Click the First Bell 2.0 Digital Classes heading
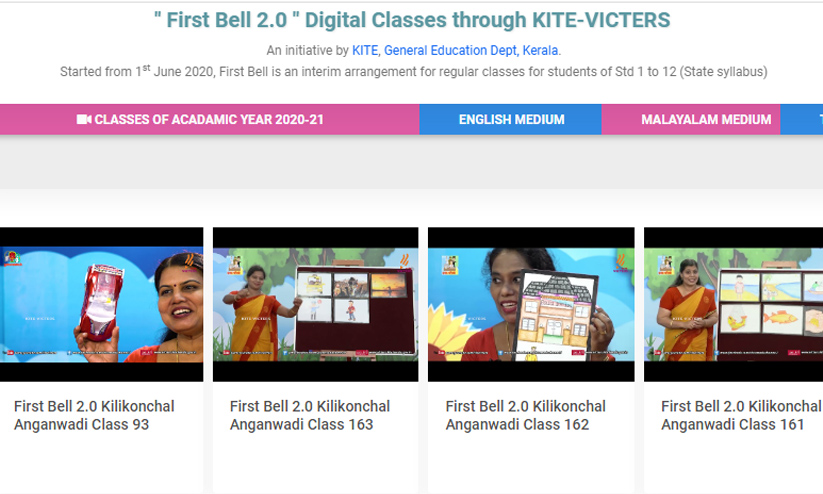 pyautogui.click(x=412, y=20)
